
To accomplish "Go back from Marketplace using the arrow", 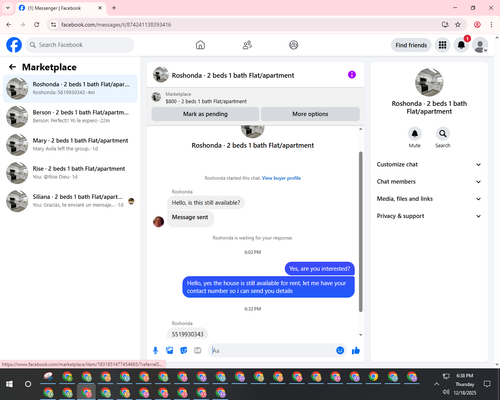I will (12, 67).
